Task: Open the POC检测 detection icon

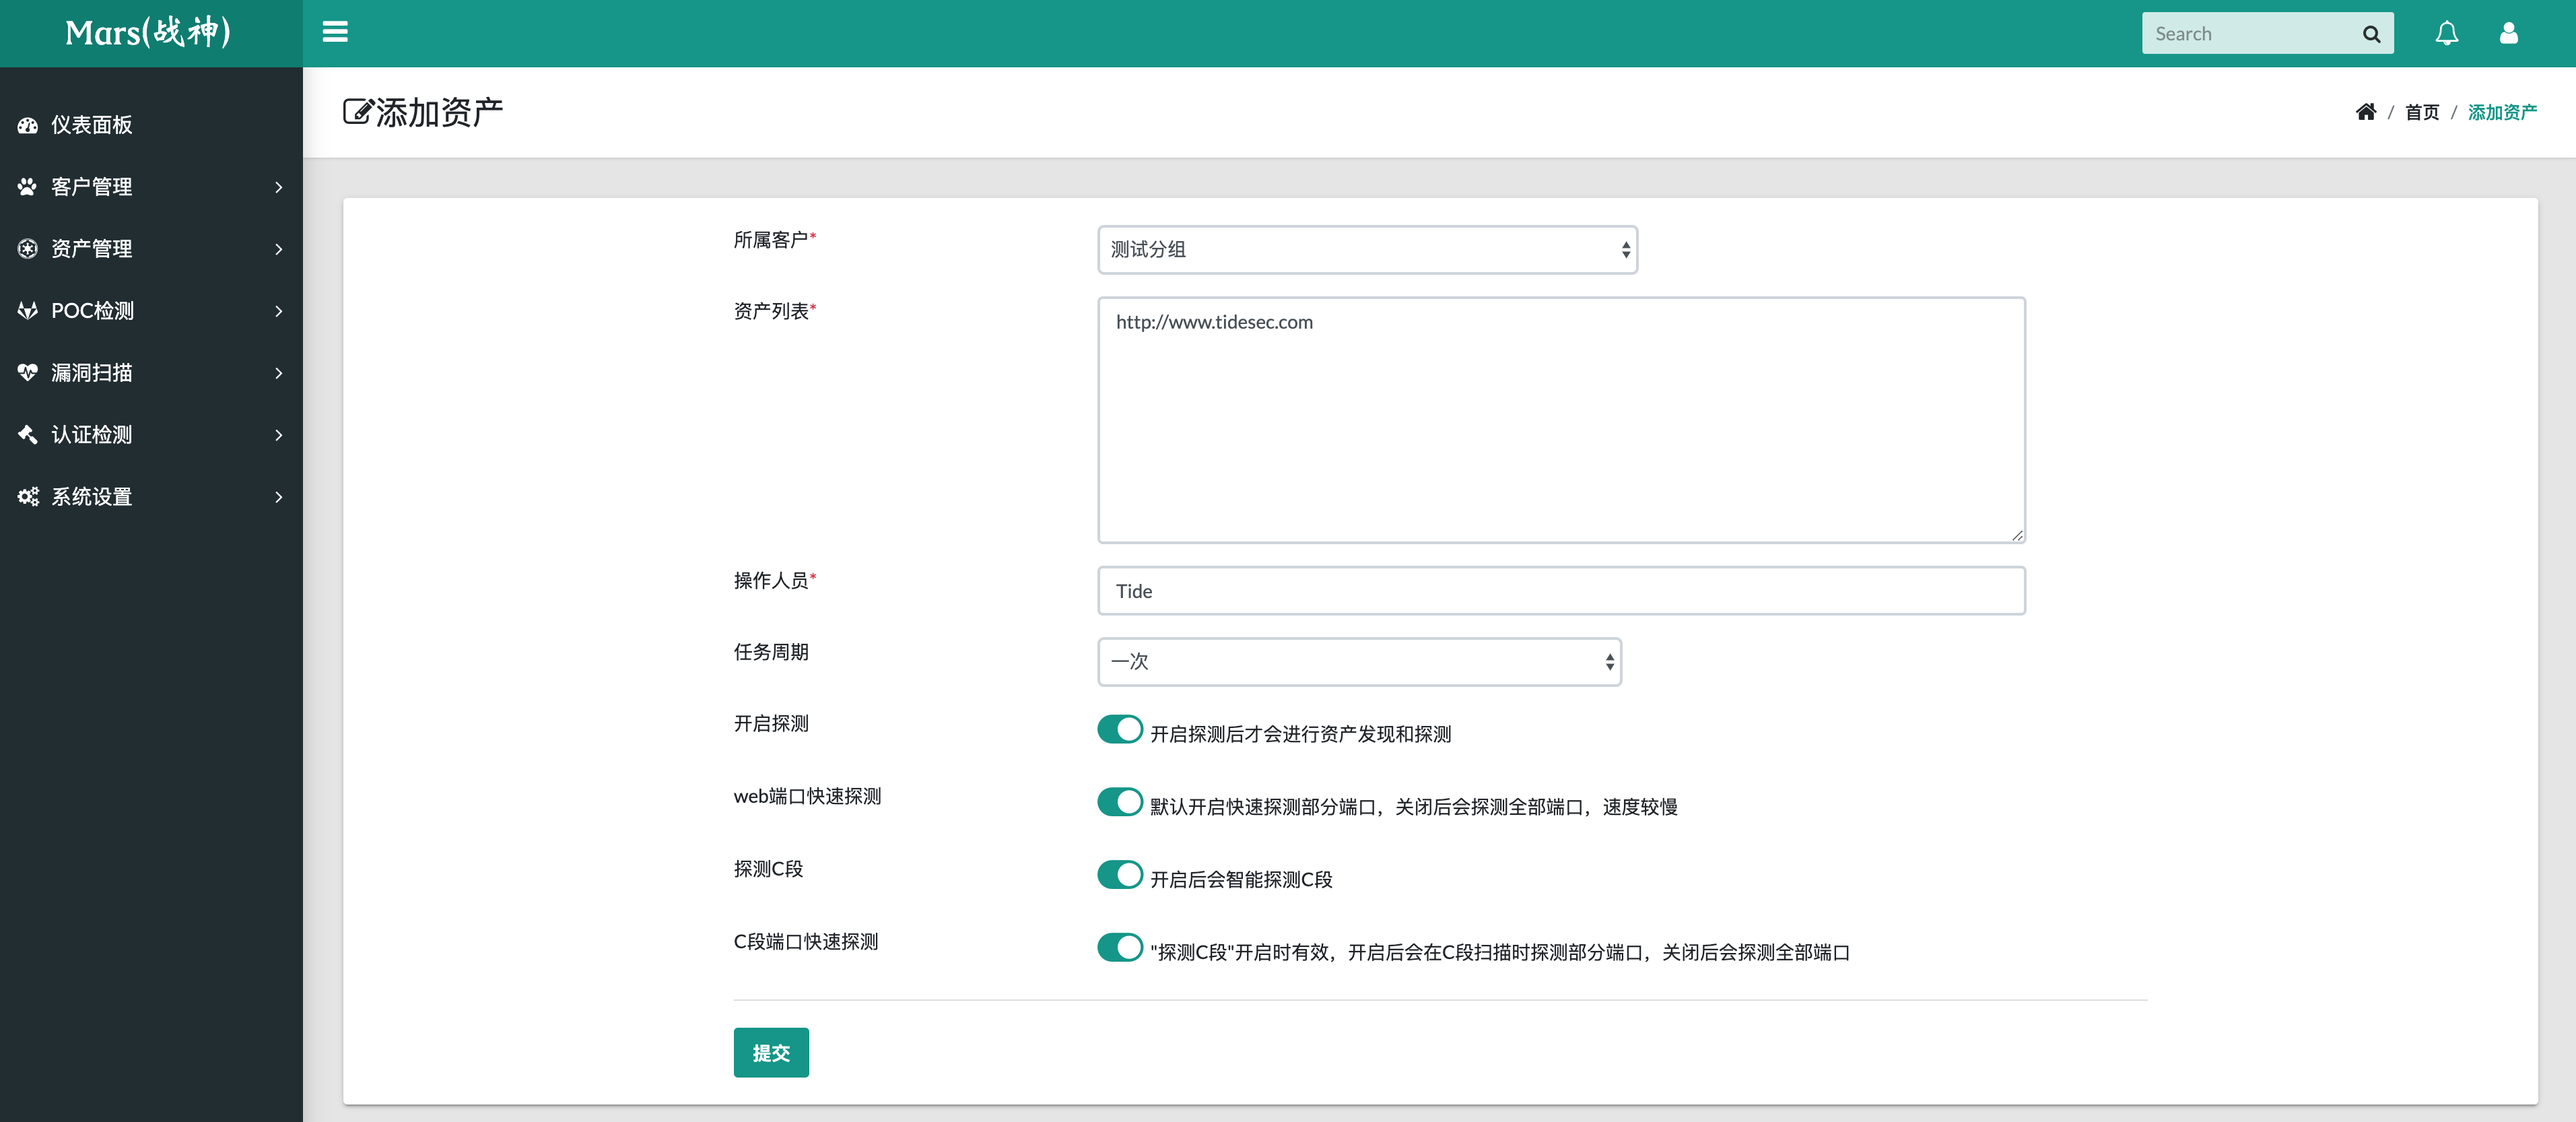Action: (27, 310)
